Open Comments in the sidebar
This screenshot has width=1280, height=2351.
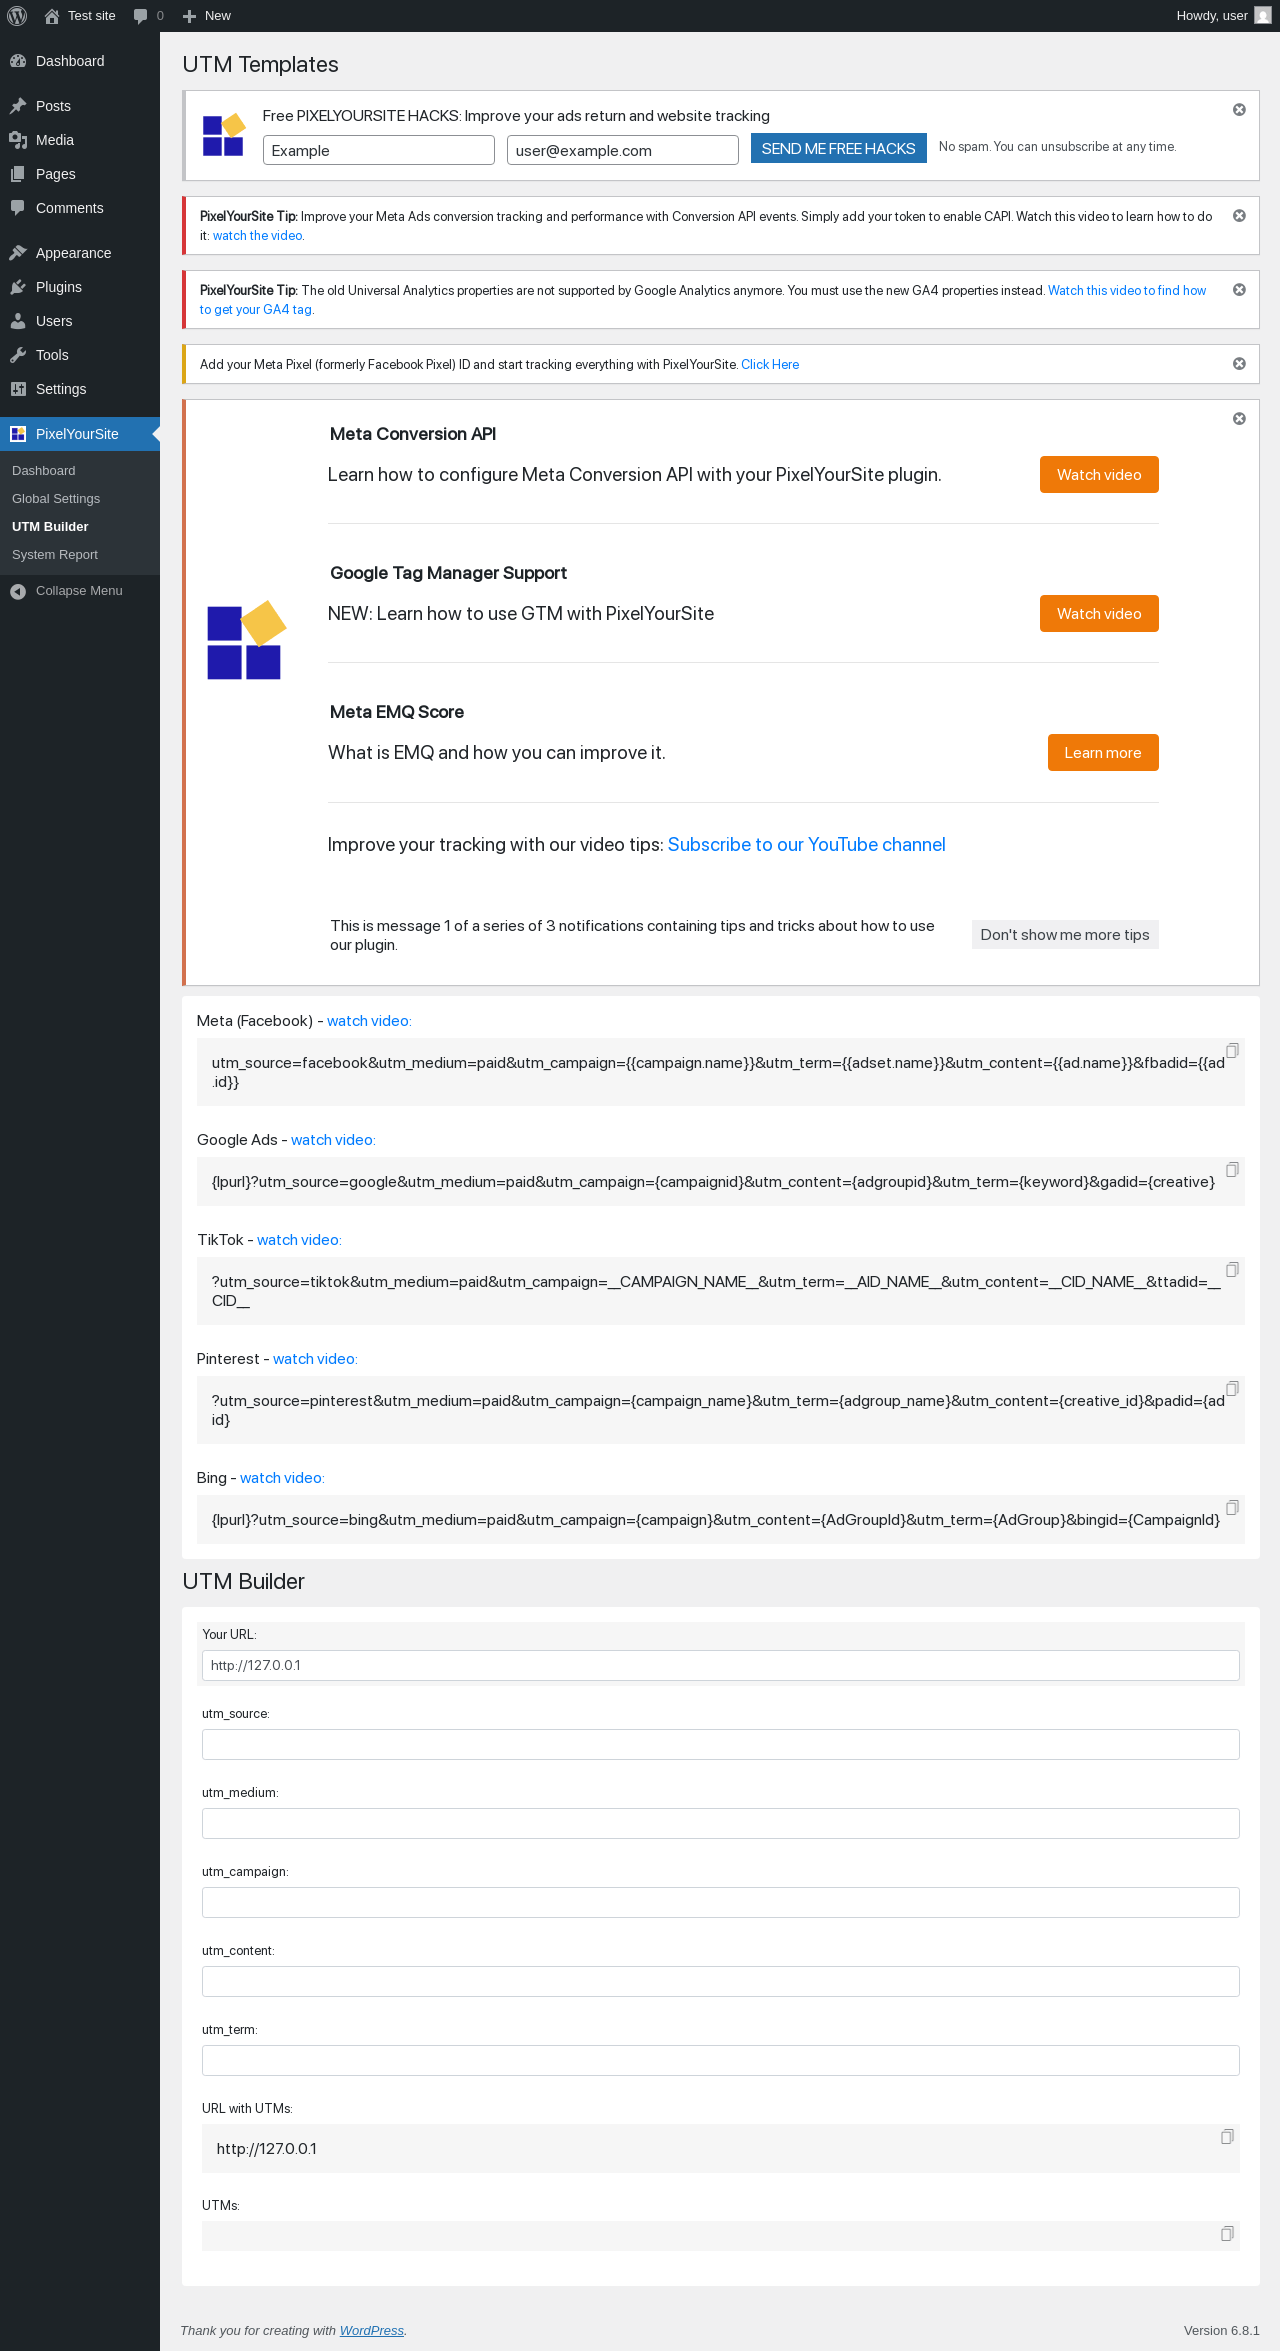tap(80, 208)
